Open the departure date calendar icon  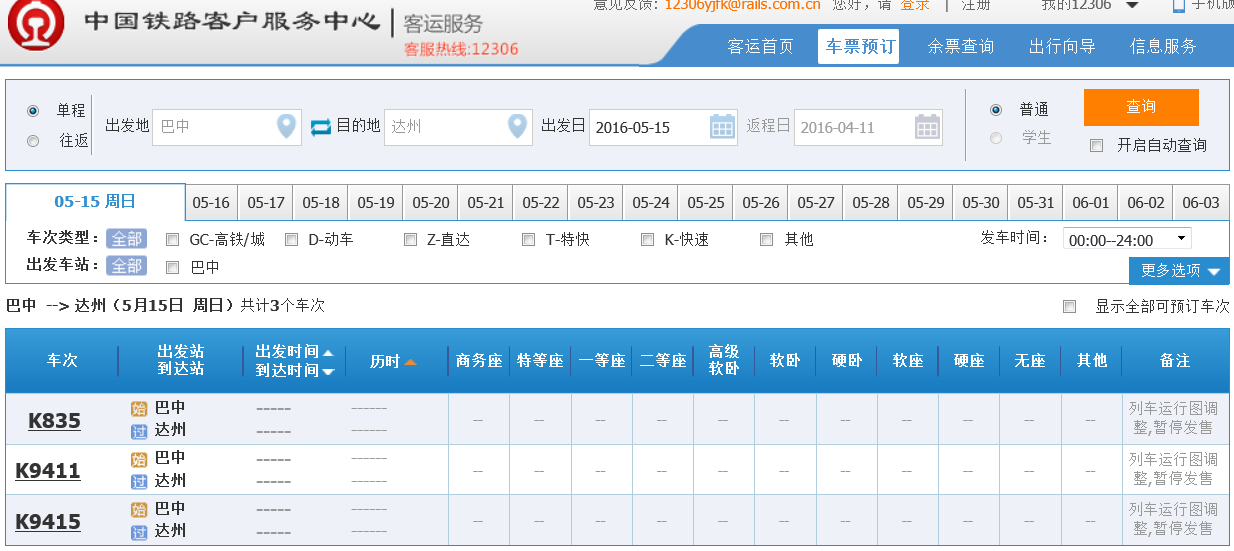(722, 127)
